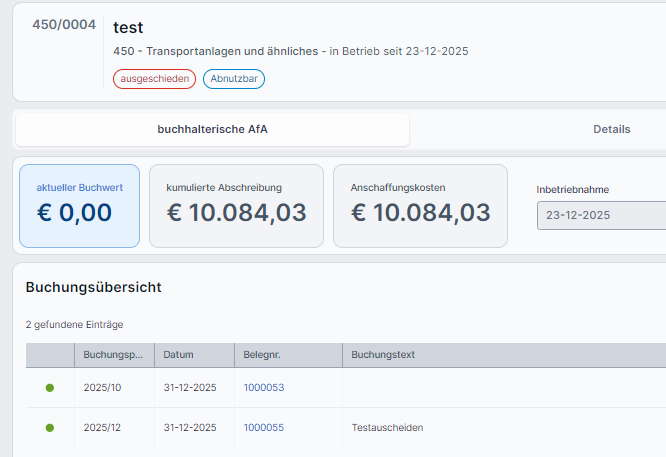Sort by the Buchungsperiode column header

tap(113, 355)
